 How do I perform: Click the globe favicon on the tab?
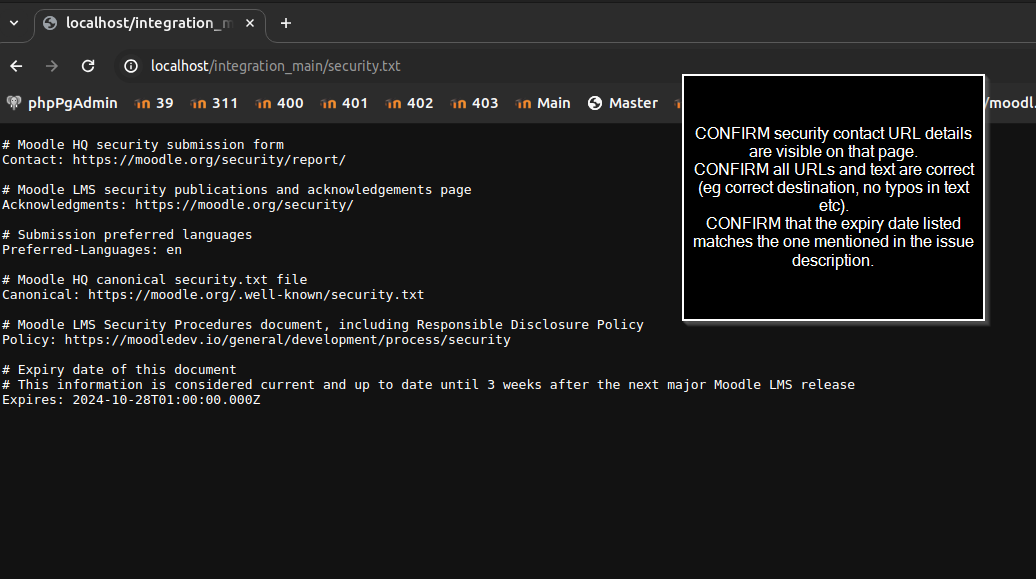(50, 23)
